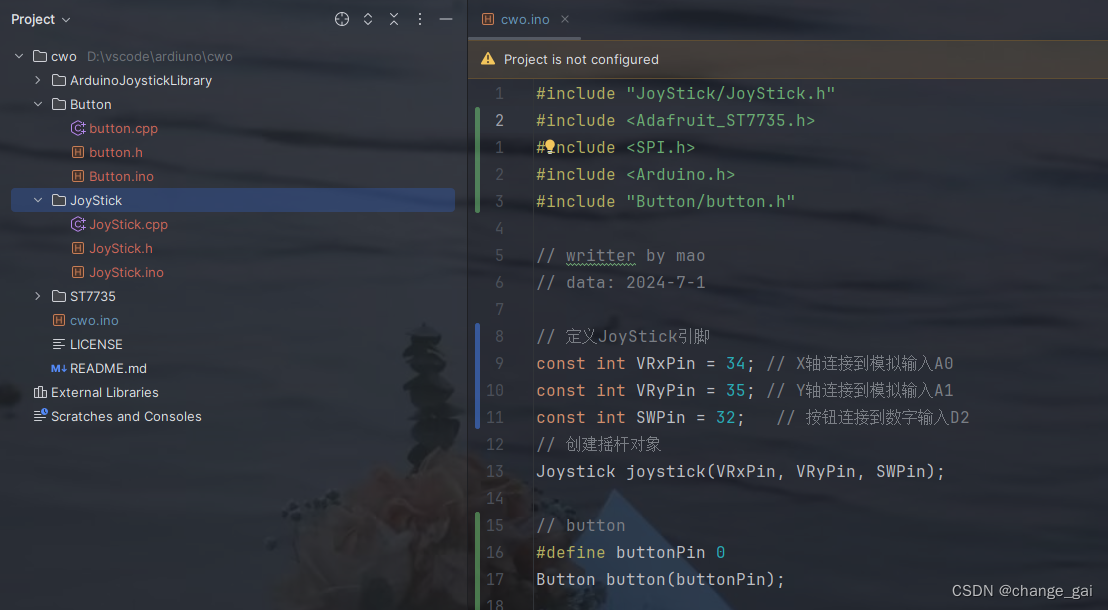The image size is (1108, 610).
Task: Select Scratches and Consoles node
Action: [126, 416]
